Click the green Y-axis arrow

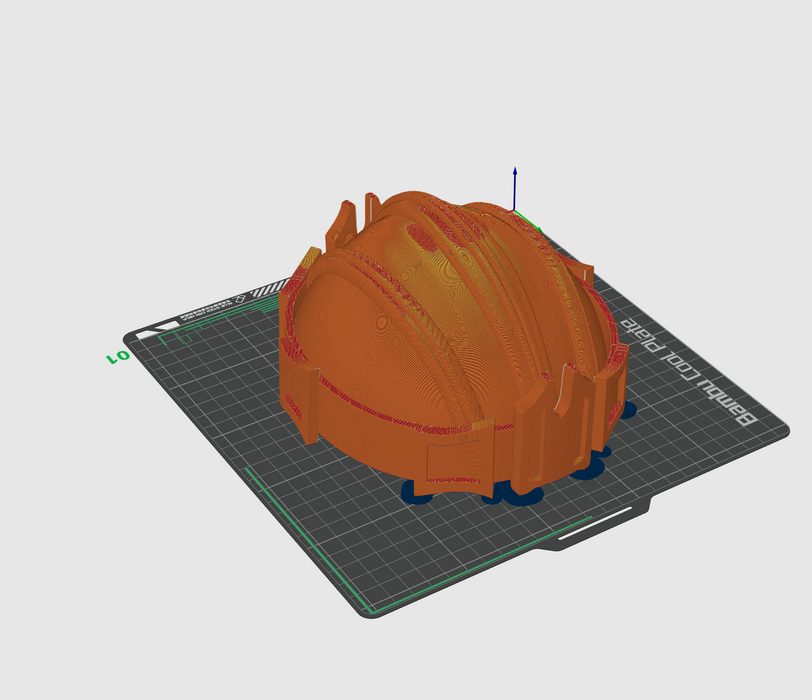(x=529, y=220)
